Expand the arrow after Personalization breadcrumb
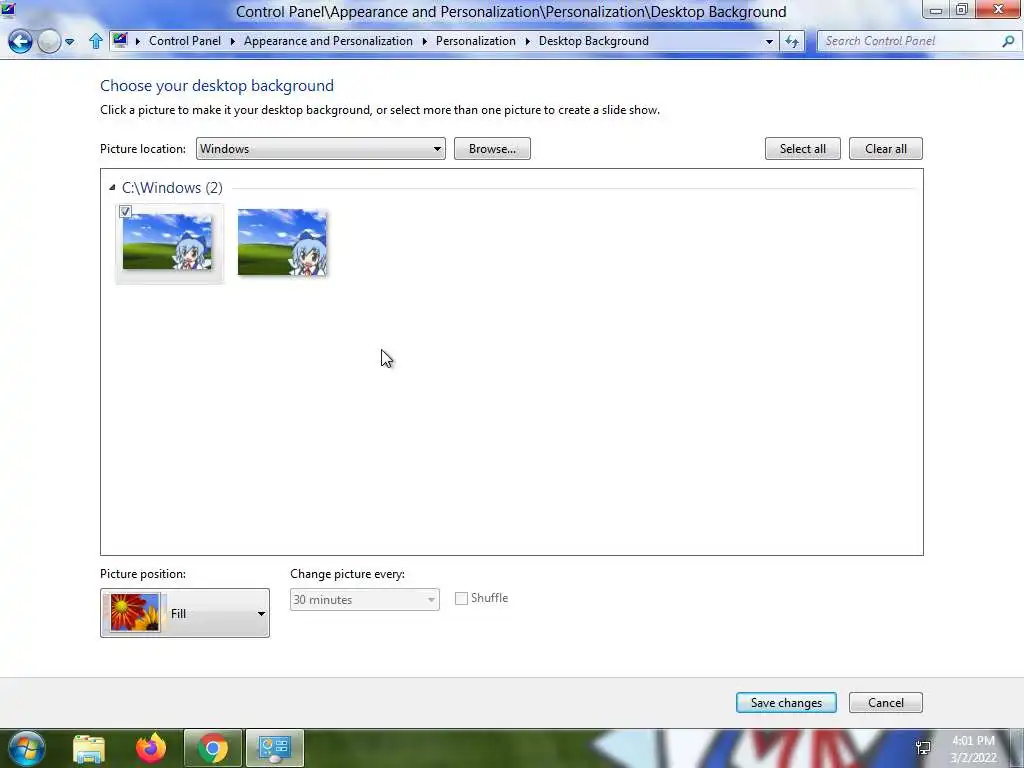 point(528,41)
